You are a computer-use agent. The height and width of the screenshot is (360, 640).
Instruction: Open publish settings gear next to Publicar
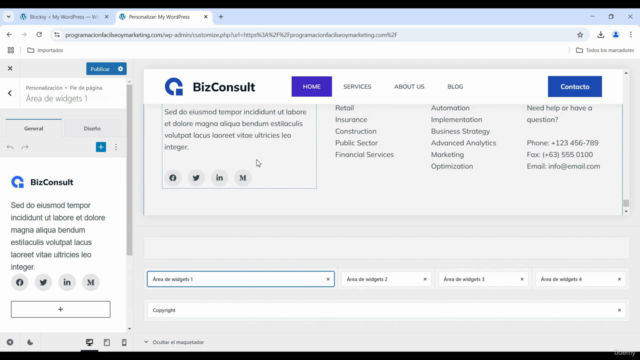[x=120, y=69]
